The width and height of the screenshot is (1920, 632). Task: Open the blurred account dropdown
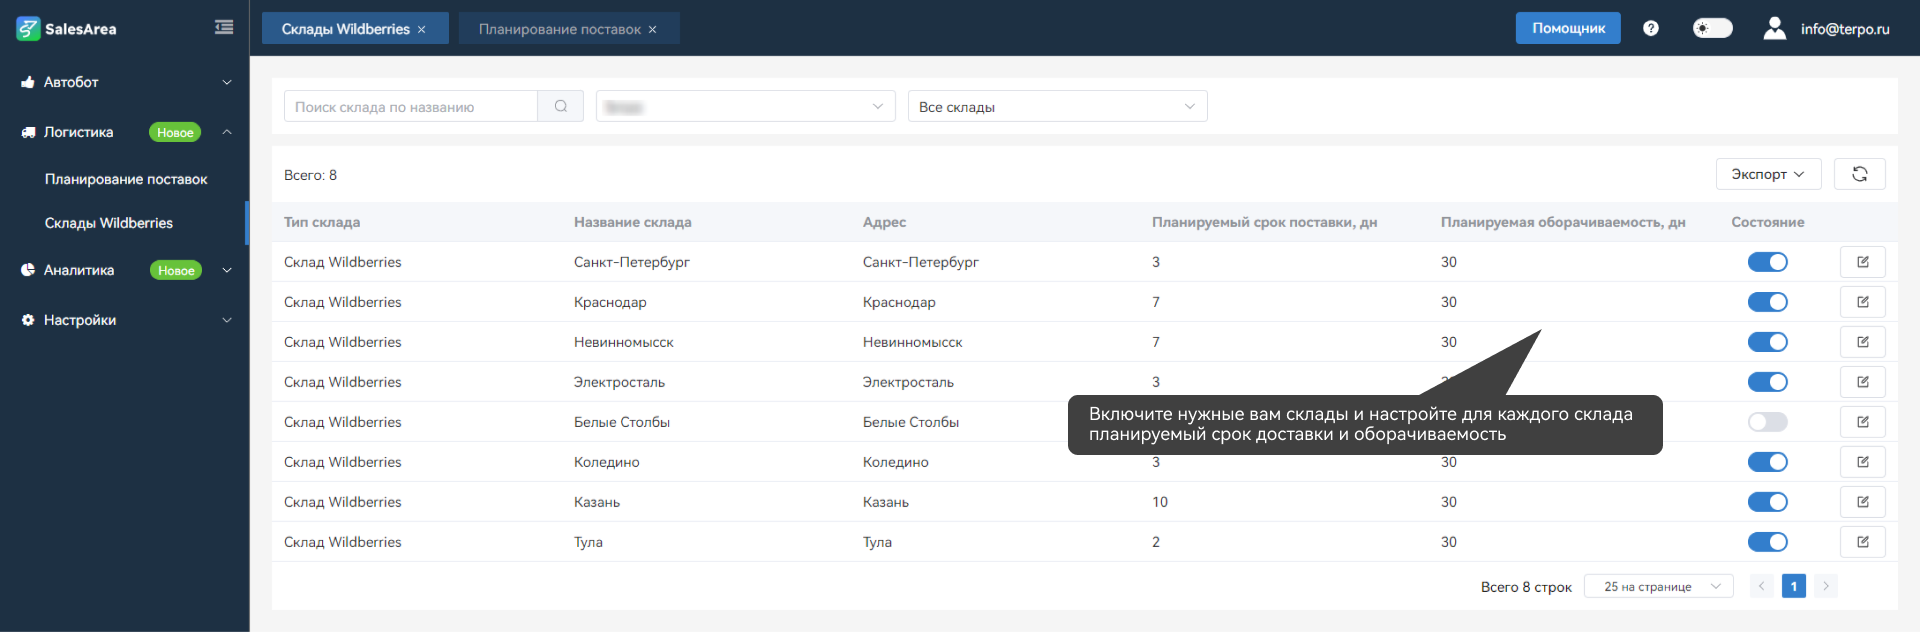746,106
